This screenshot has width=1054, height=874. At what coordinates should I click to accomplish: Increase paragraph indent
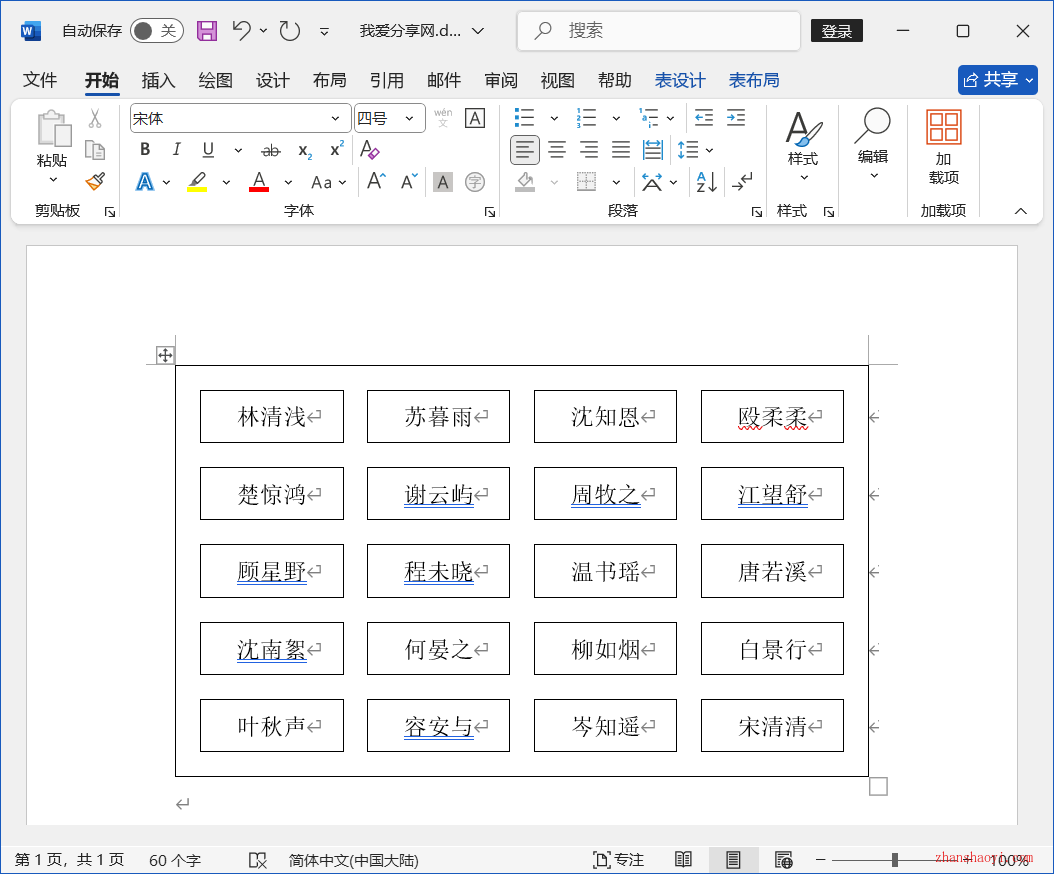point(736,118)
